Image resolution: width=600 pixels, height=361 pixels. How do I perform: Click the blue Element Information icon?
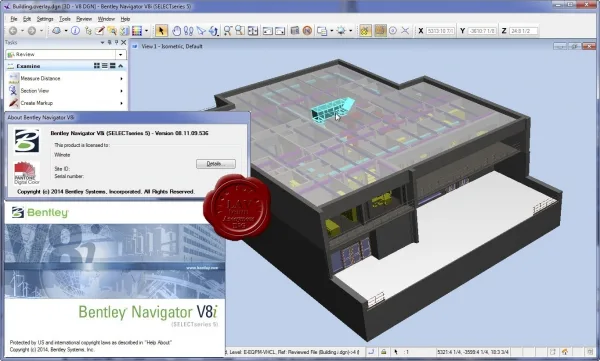(x=75, y=31)
